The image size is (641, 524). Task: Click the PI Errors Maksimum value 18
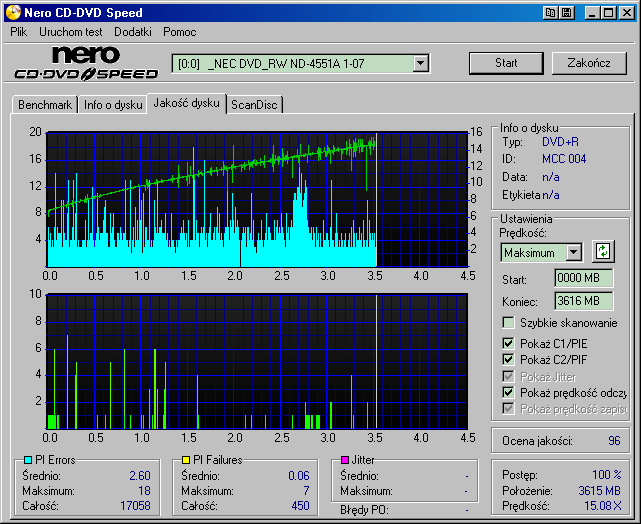144,490
